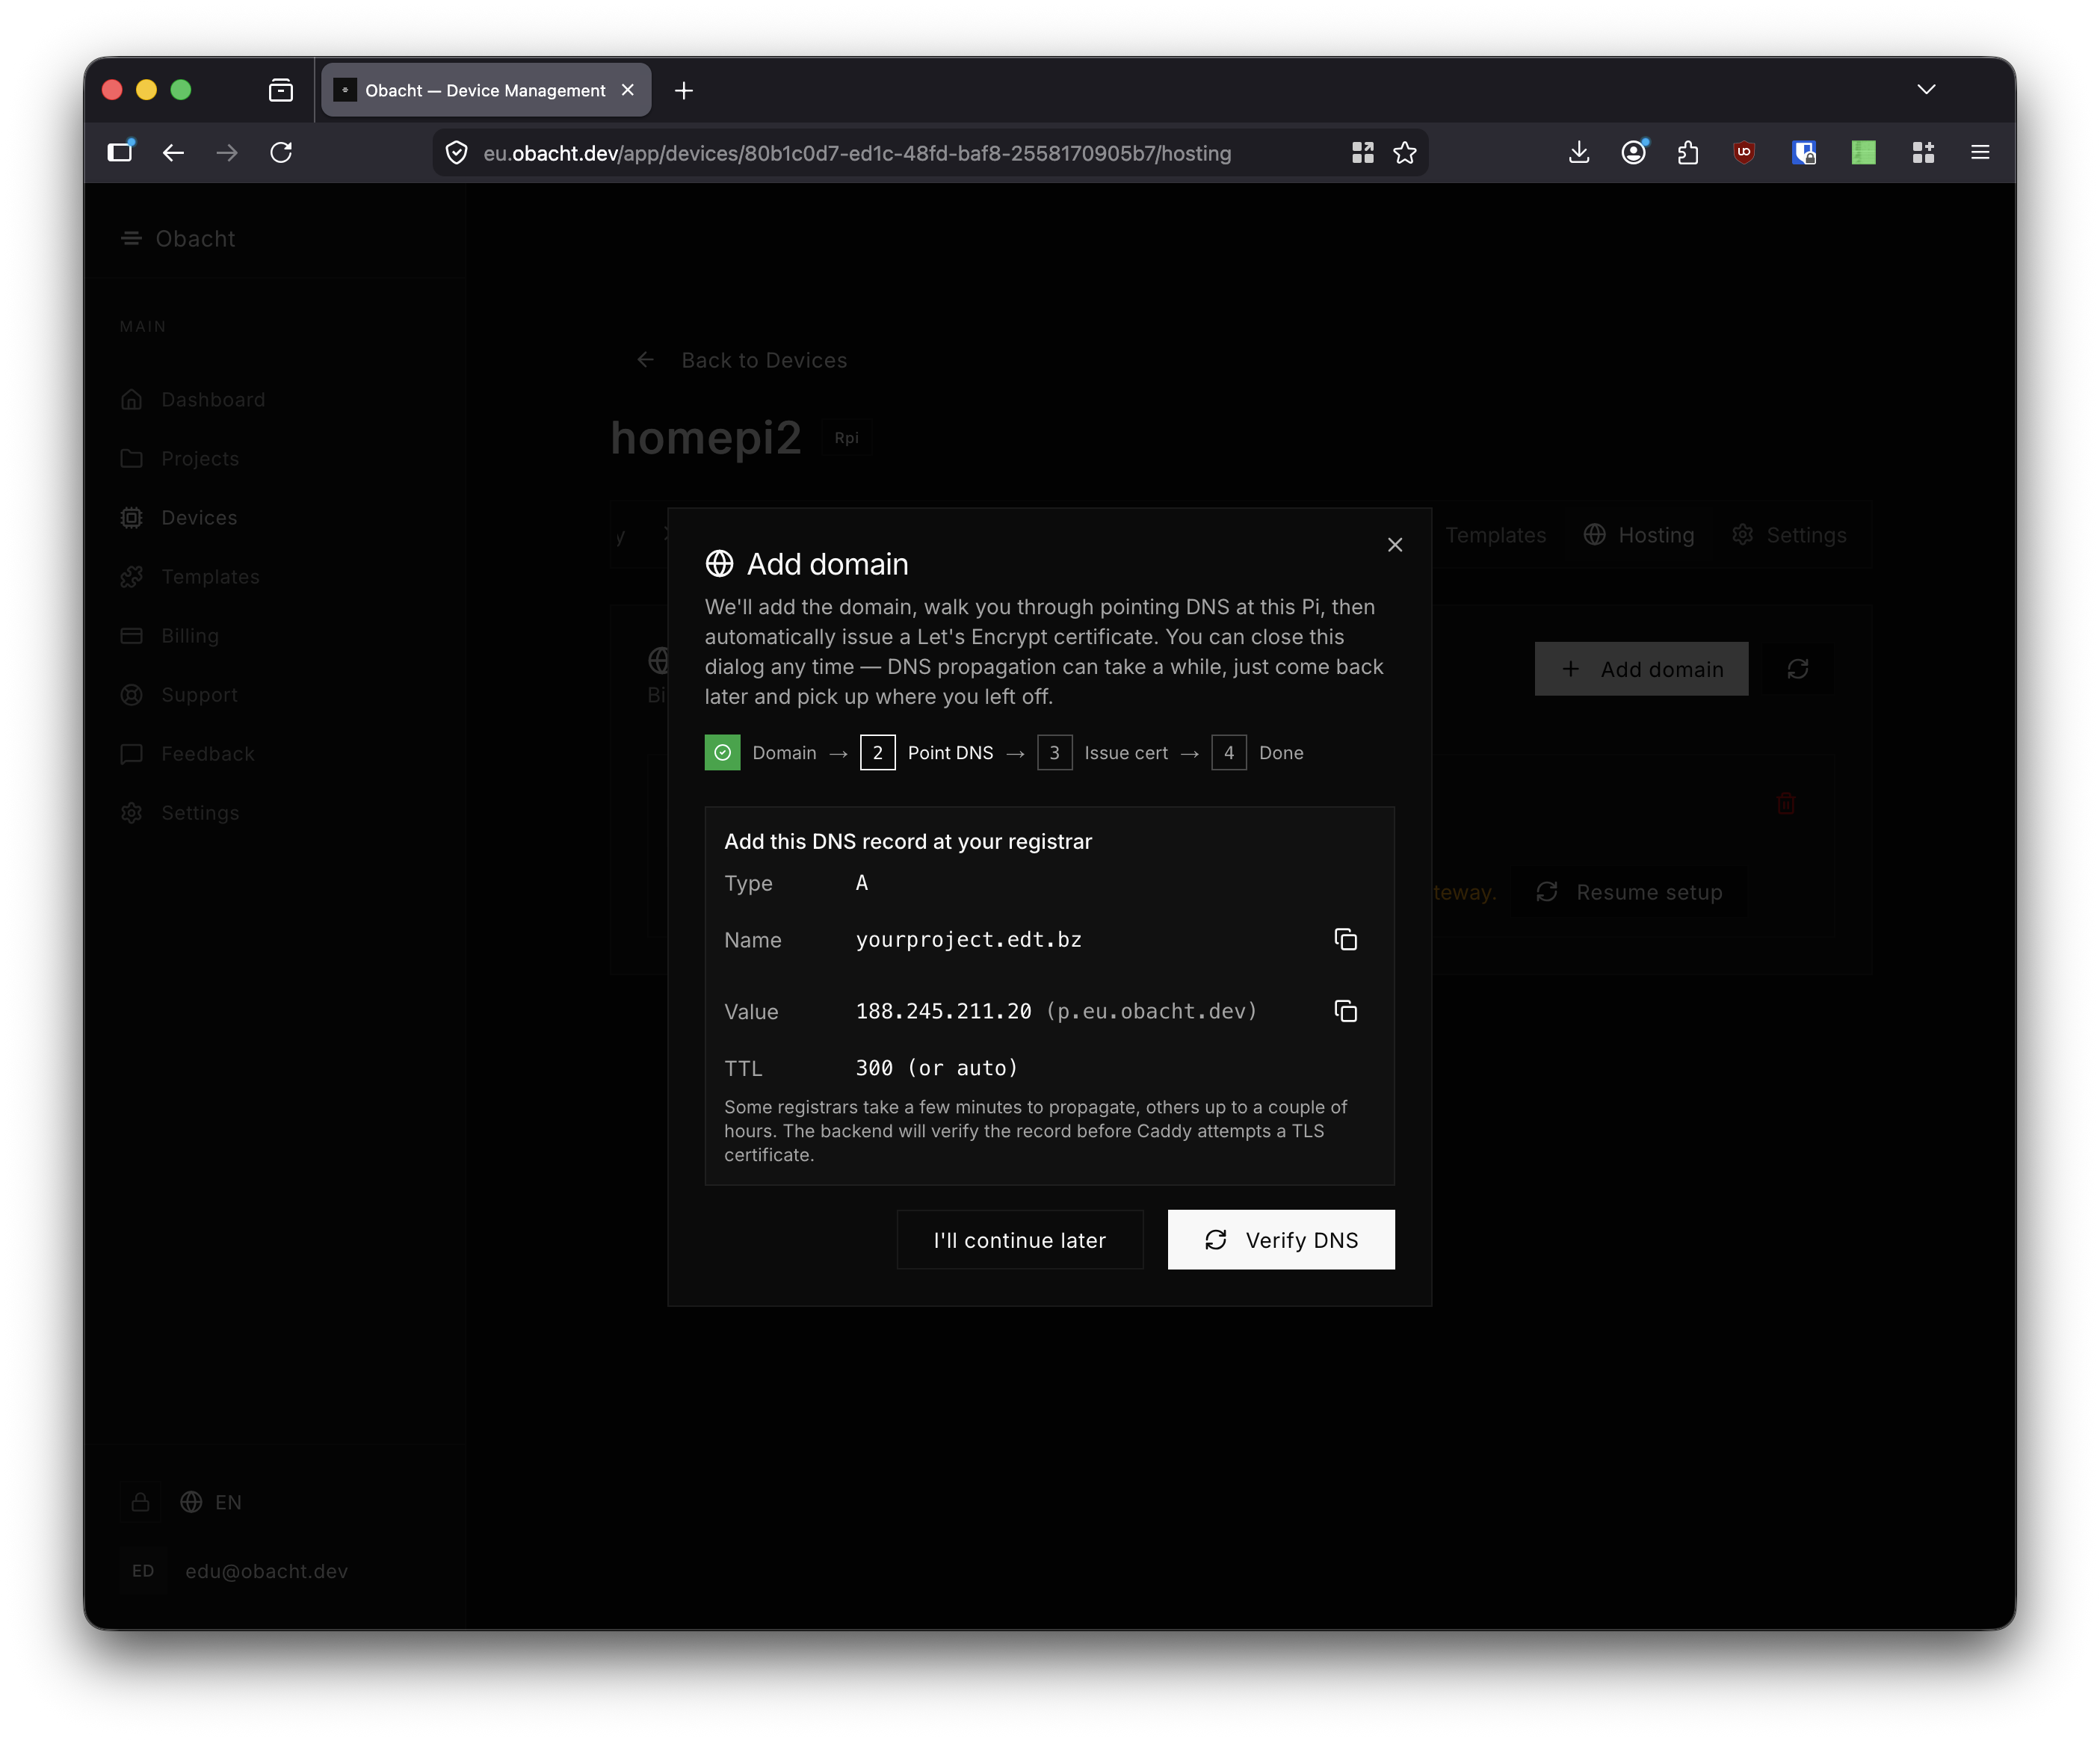Open browser application hamburger menu
The width and height of the screenshot is (2100, 1741).
pos(1980,152)
